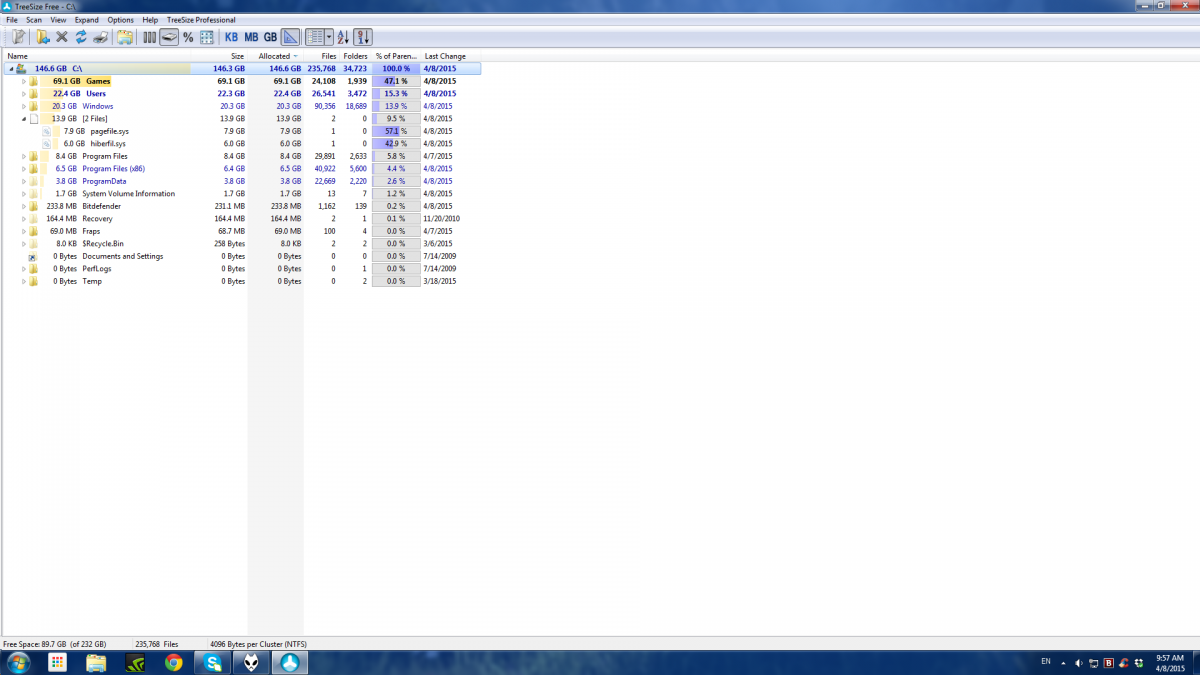
Task: Click pagefile.sys 57.1 % percent bar
Action: (396, 131)
